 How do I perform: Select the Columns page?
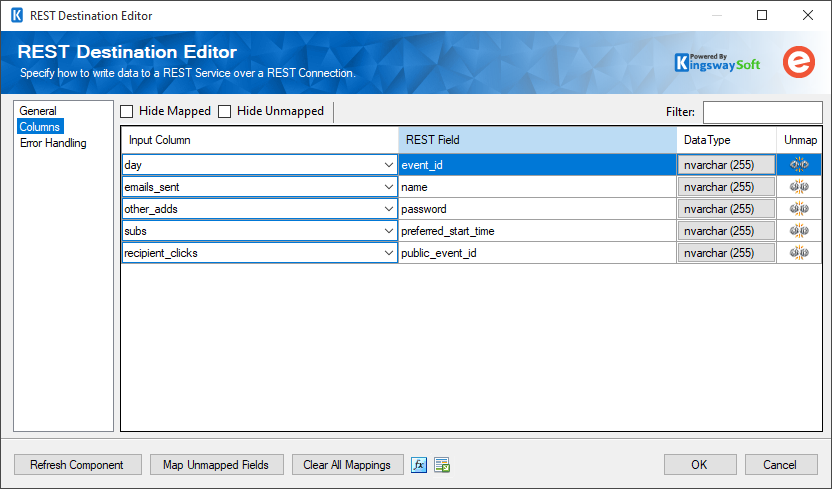point(40,127)
